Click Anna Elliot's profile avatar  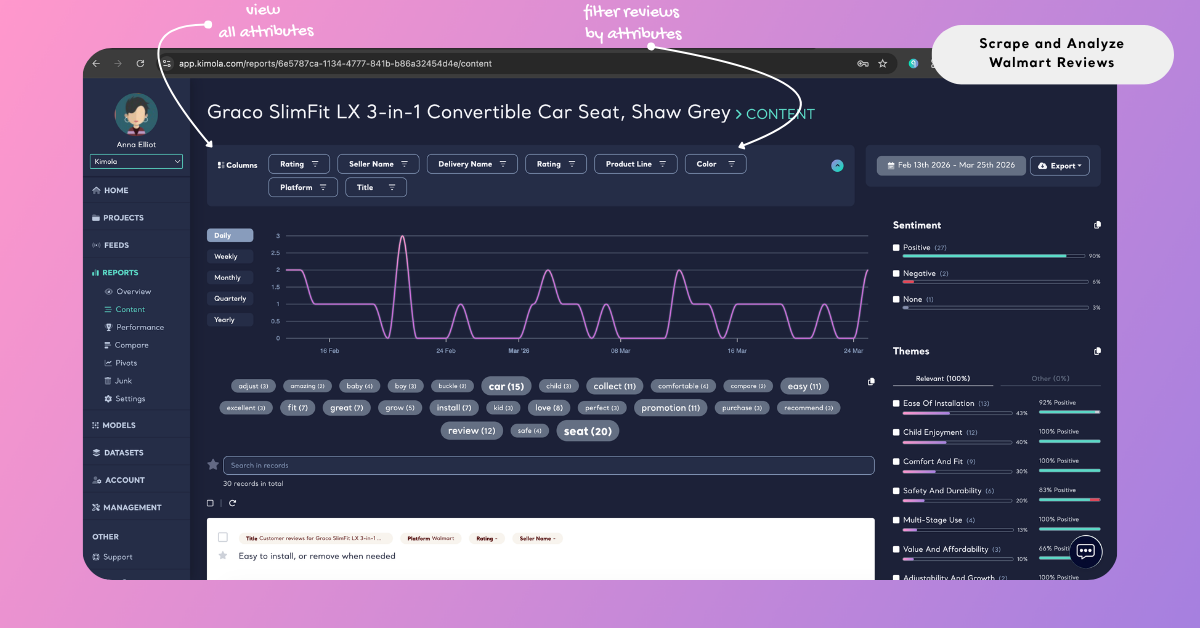[x=136, y=114]
